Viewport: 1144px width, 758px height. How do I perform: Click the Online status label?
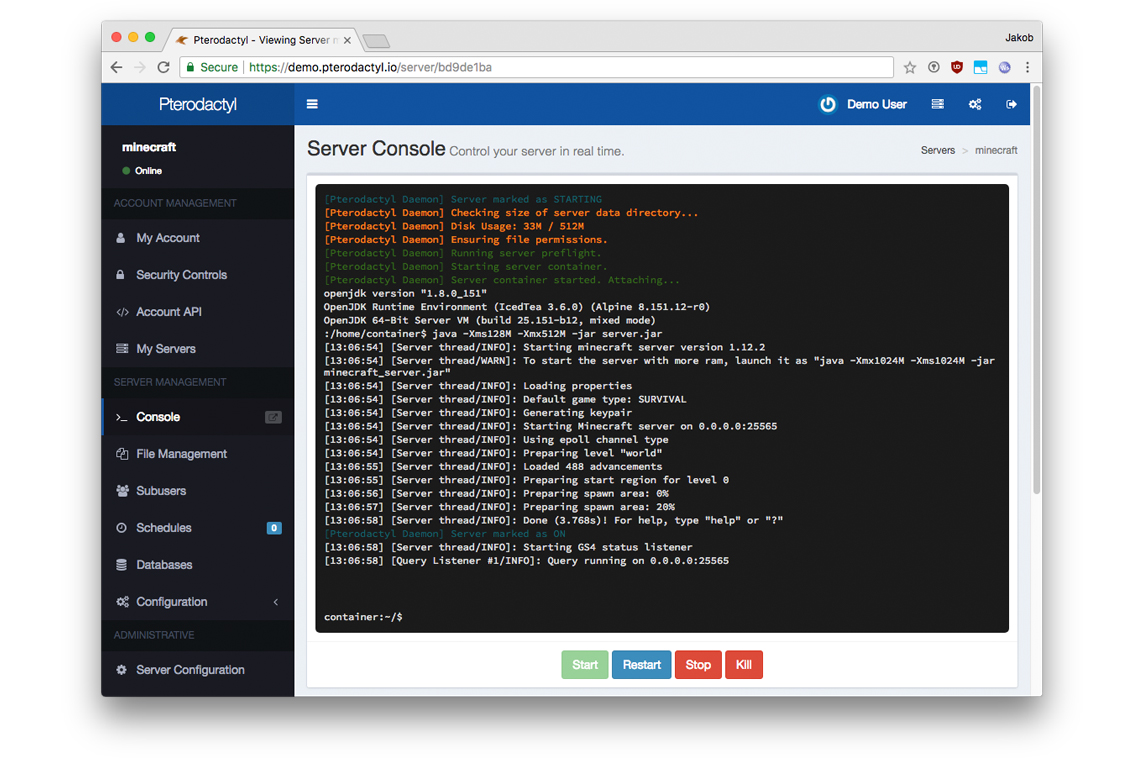tap(148, 171)
